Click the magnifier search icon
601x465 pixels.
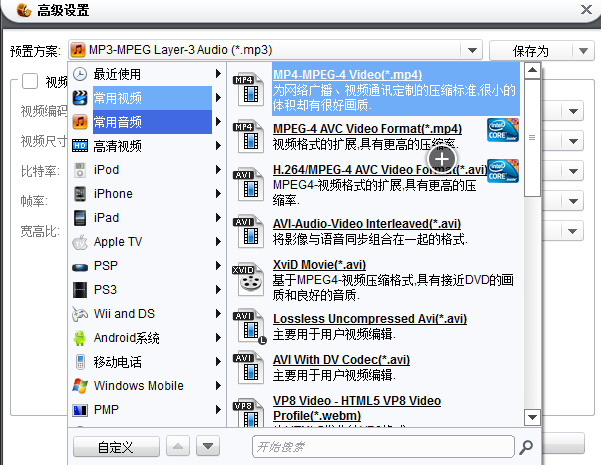[x=526, y=447]
